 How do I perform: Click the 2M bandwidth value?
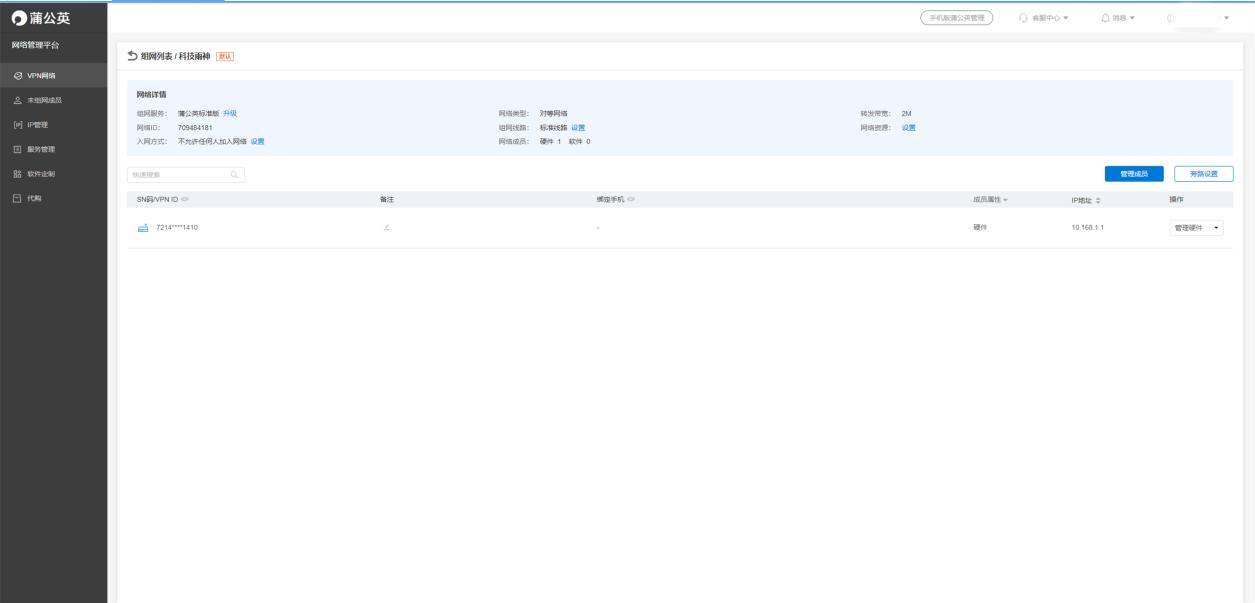coord(906,113)
